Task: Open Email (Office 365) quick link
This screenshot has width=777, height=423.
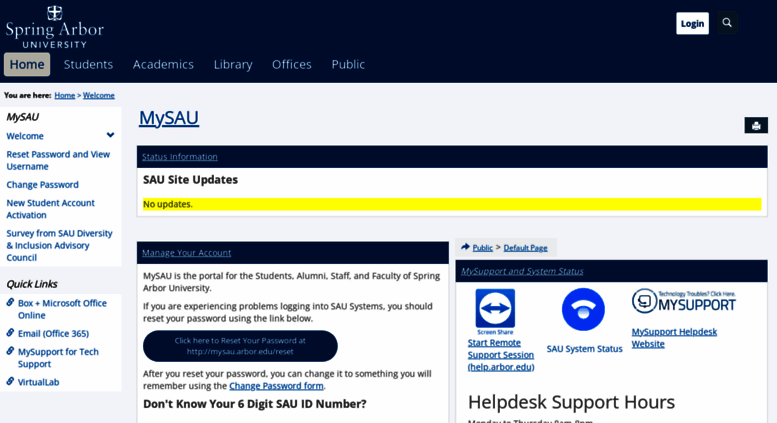Action: [x=54, y=334]
